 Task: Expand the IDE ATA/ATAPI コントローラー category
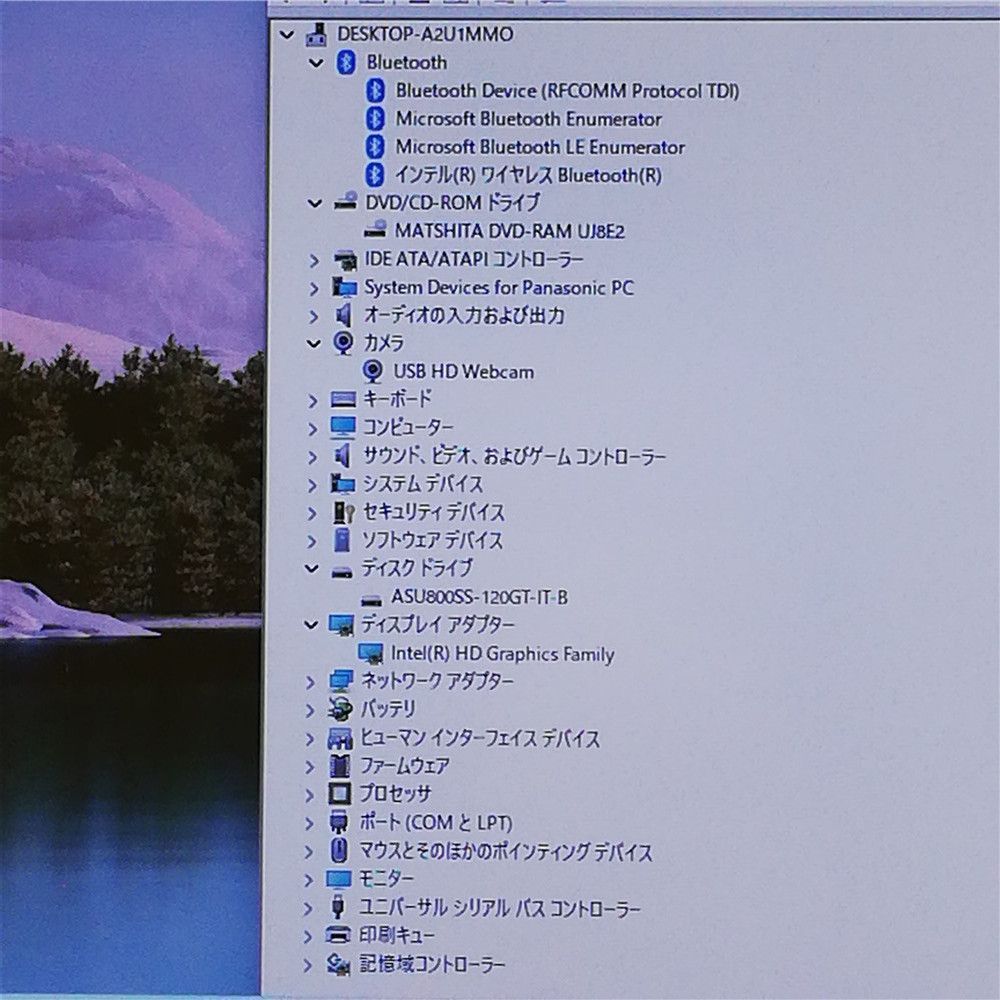[x=314, y=260]
